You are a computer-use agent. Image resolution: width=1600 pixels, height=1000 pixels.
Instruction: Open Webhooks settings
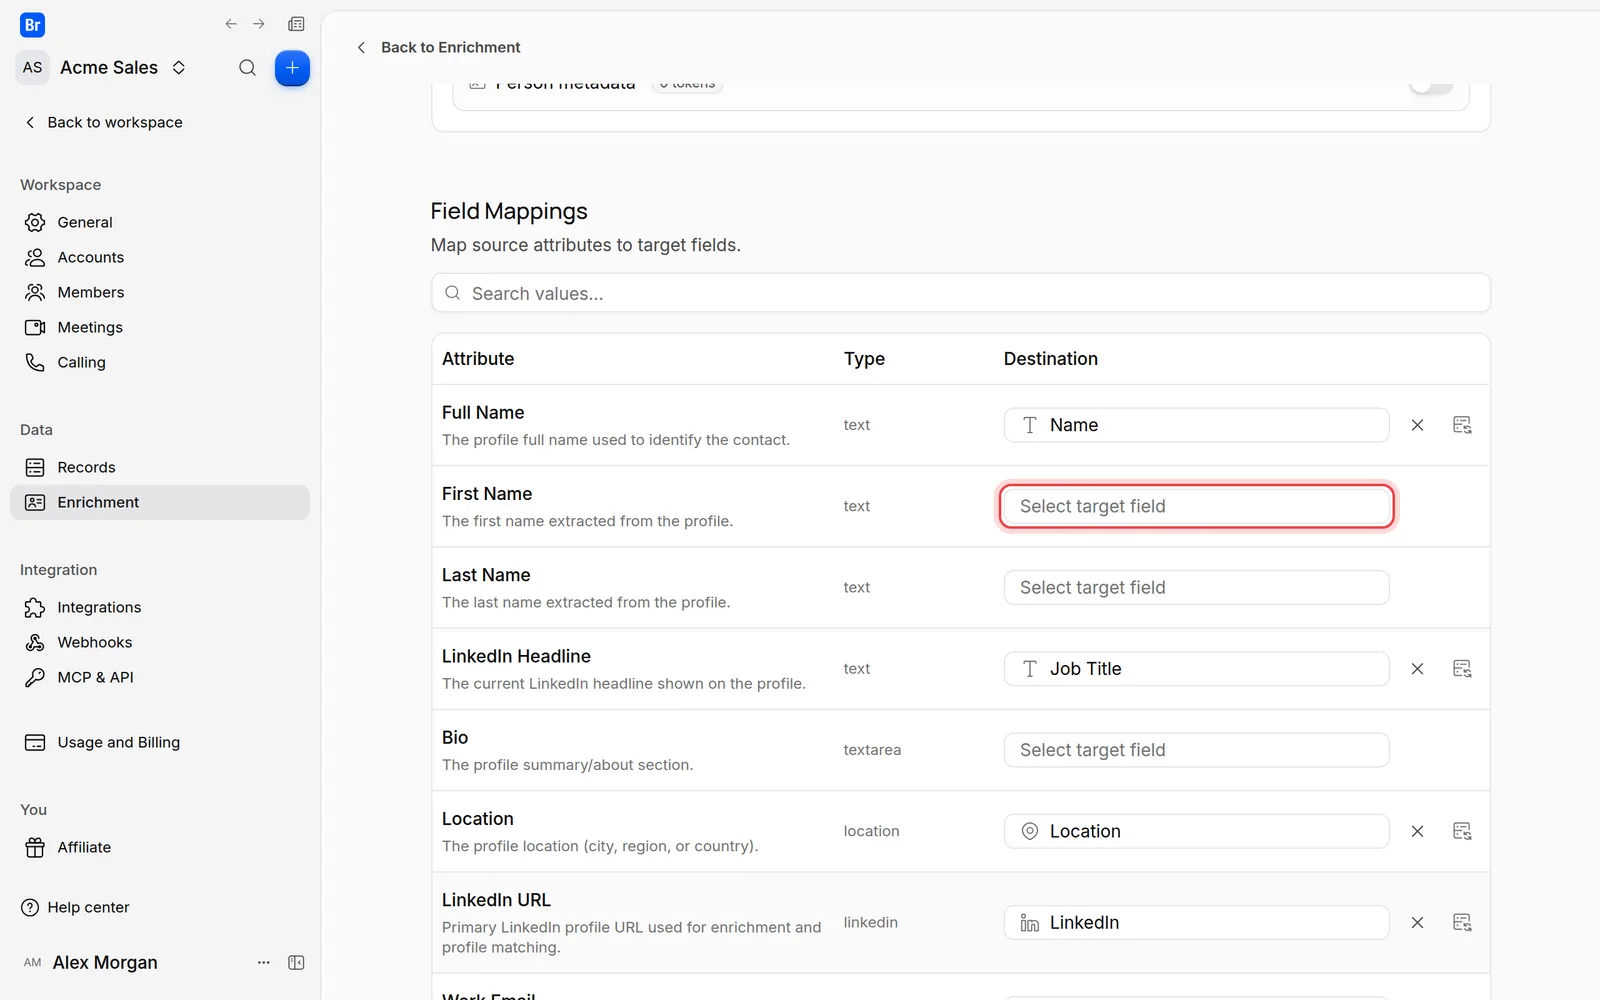click(160, 642)
